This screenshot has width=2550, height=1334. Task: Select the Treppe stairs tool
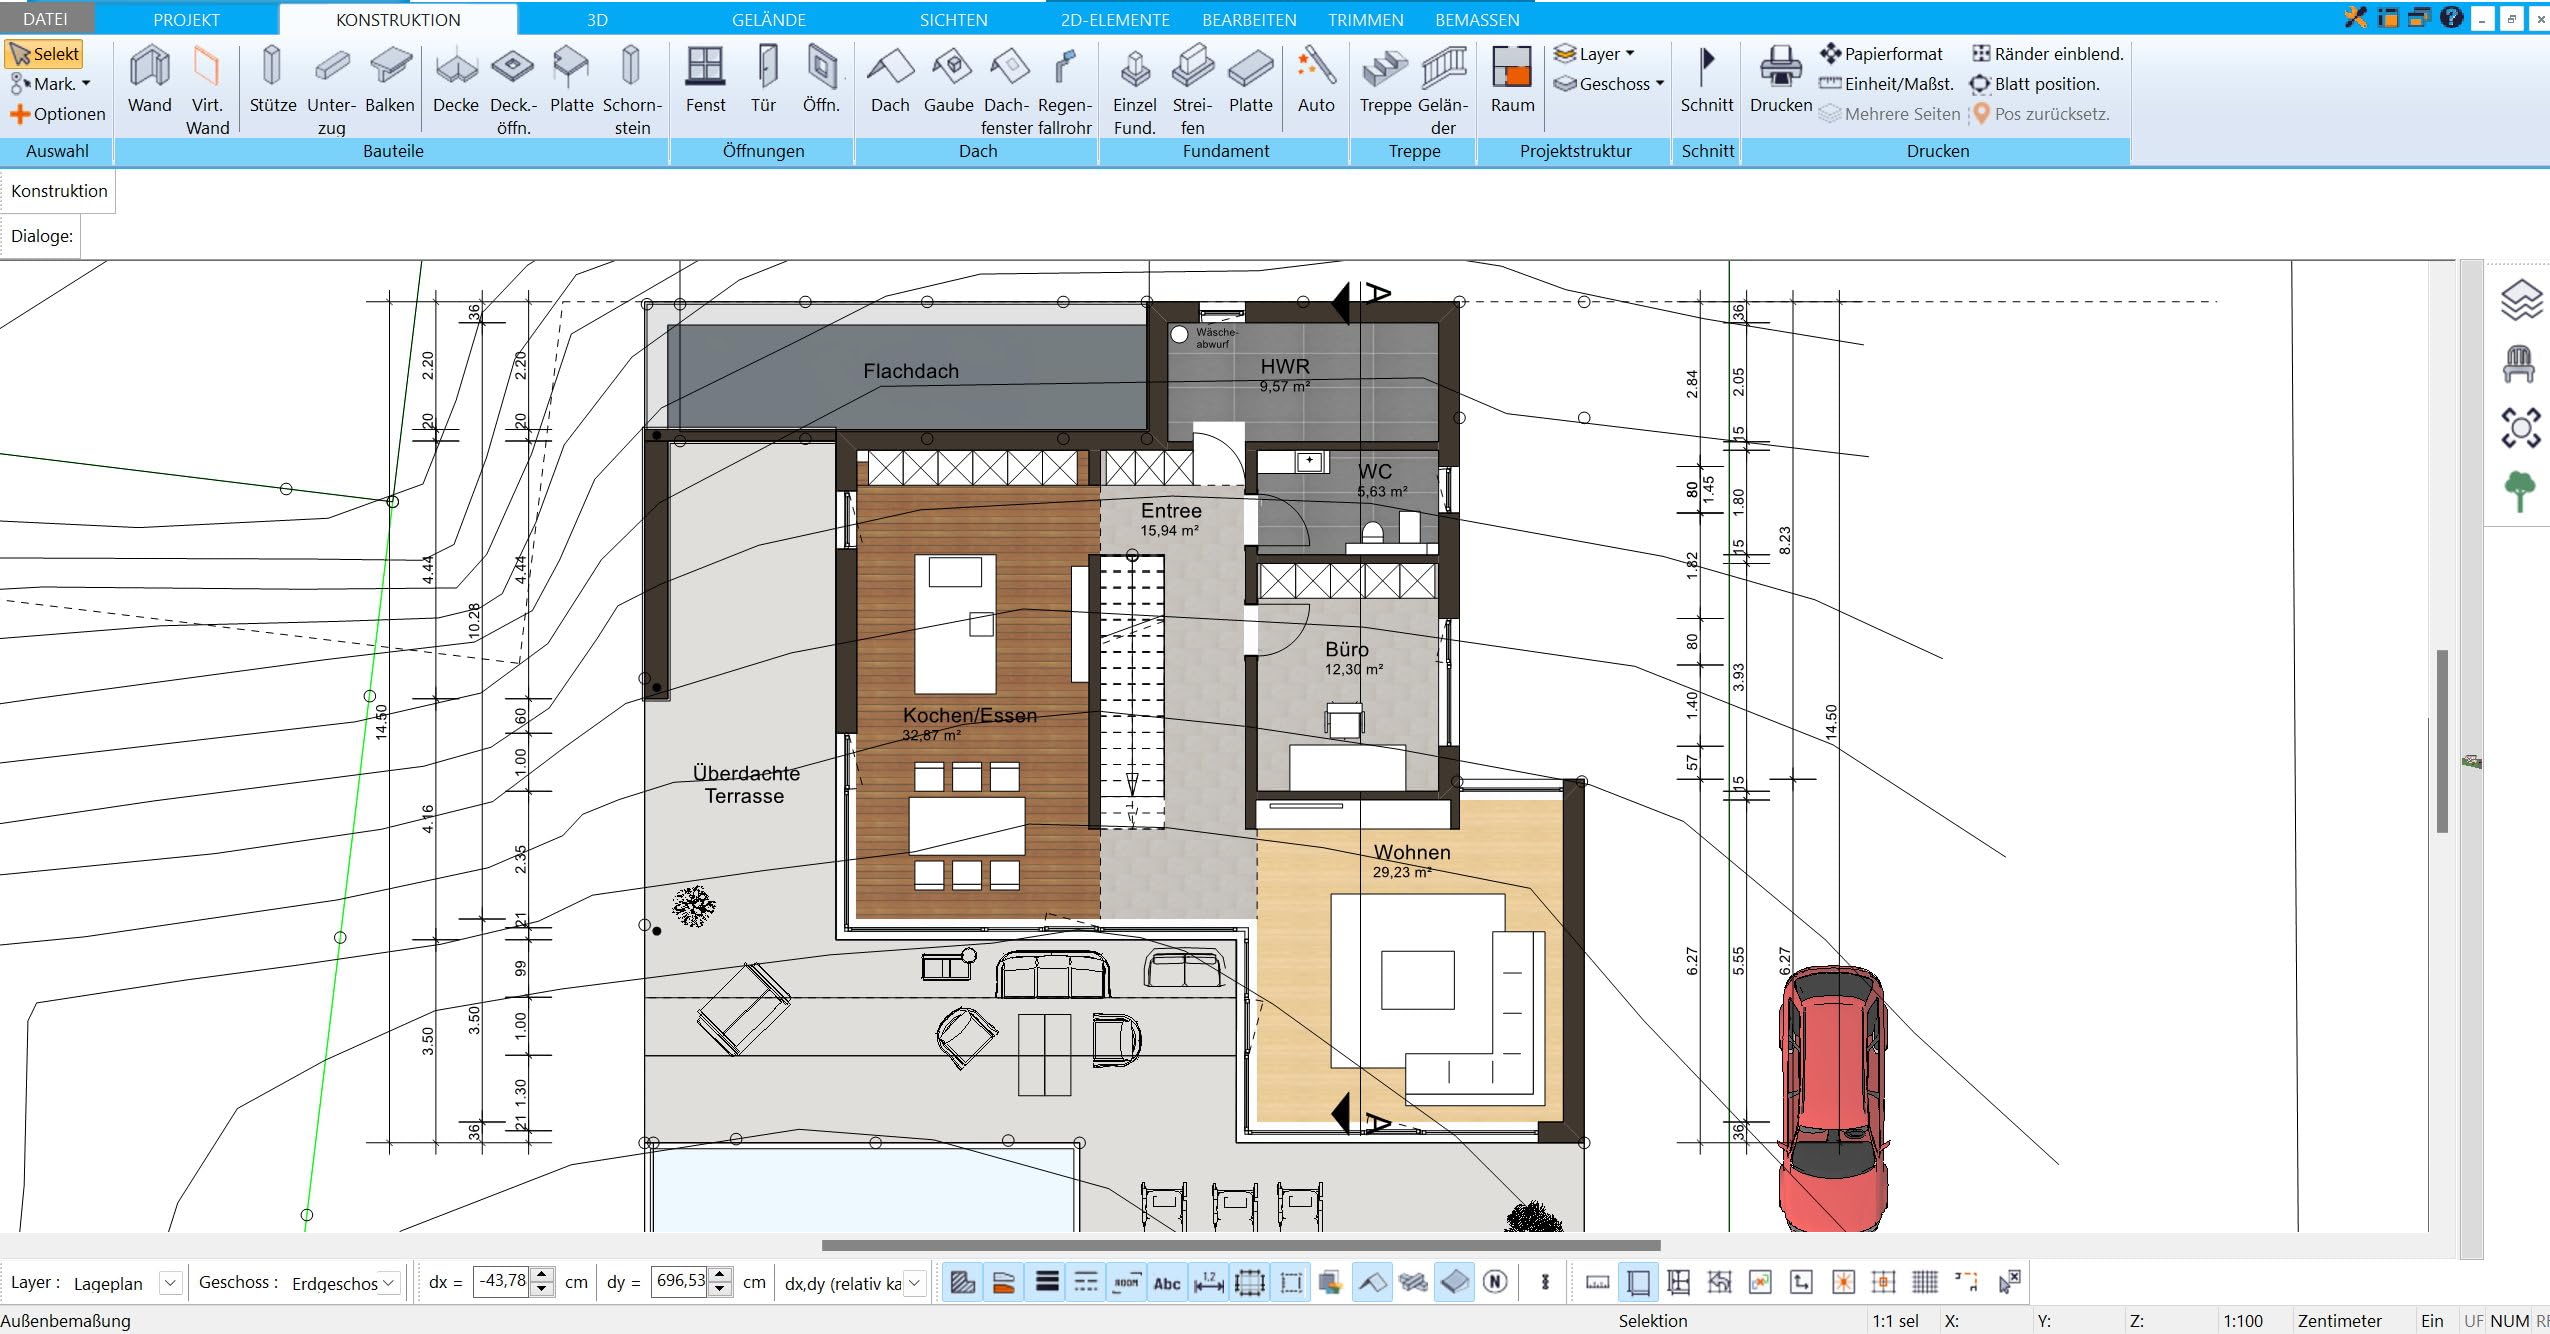(x=1385, y=80)
